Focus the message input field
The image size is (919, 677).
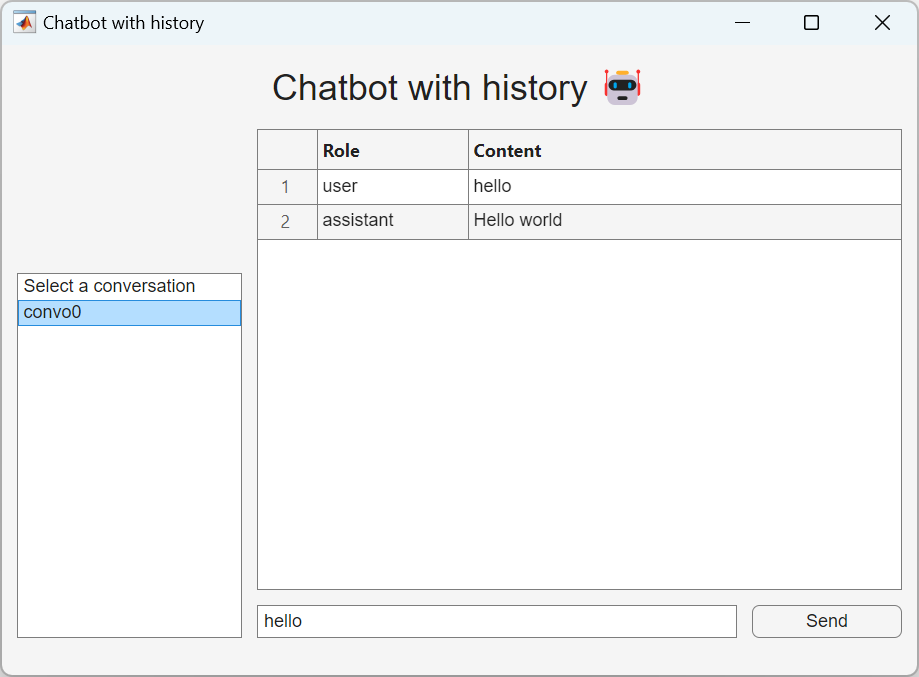[x=496, y=621]
